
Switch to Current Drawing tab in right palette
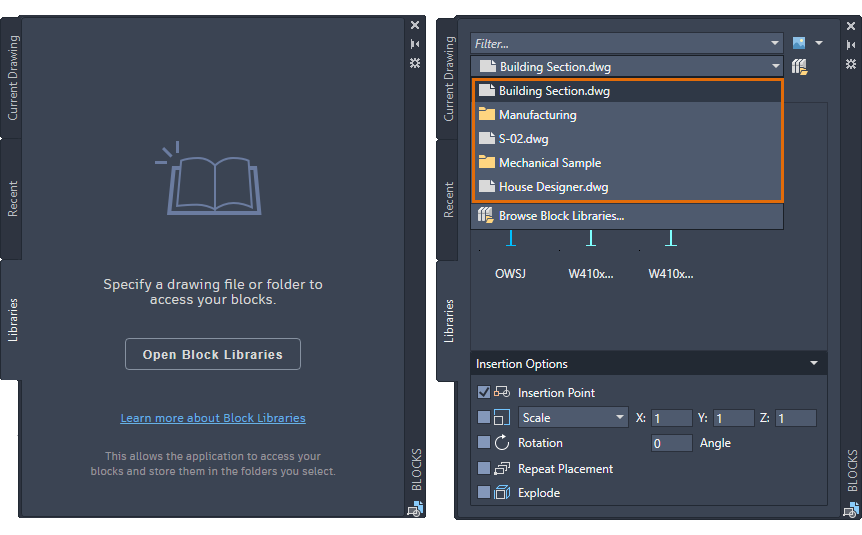click(x=449, y=79)
